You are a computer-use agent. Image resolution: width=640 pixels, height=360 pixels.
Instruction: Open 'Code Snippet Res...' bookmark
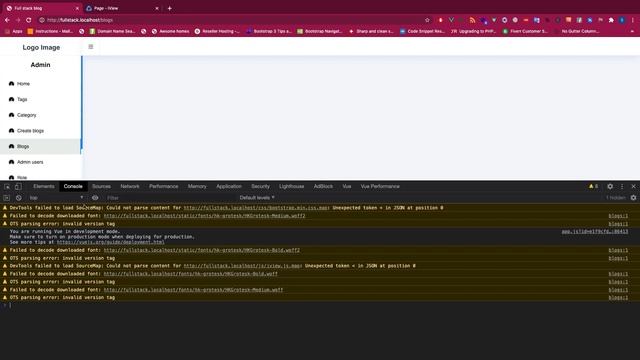pyautogui.click(x=422, y=31)
